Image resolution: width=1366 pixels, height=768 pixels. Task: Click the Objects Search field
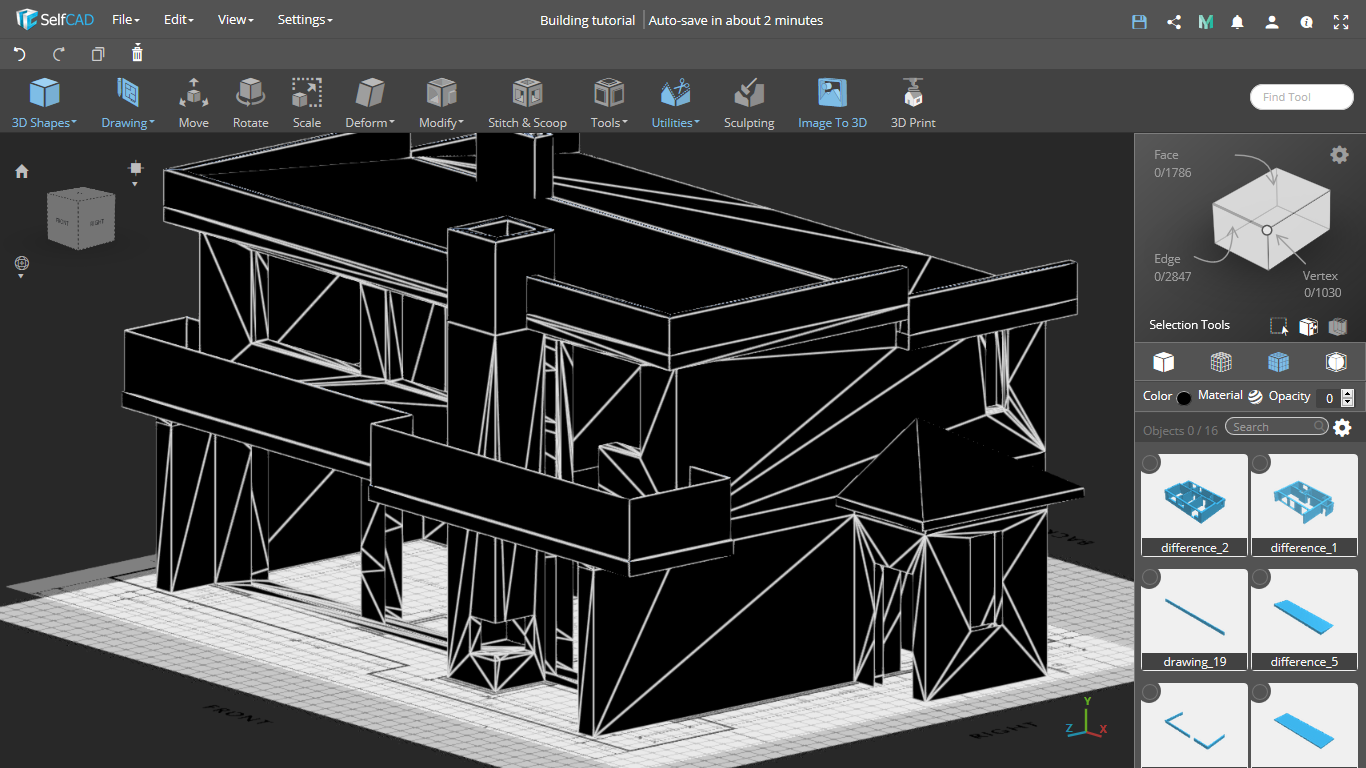point(1277,427)
